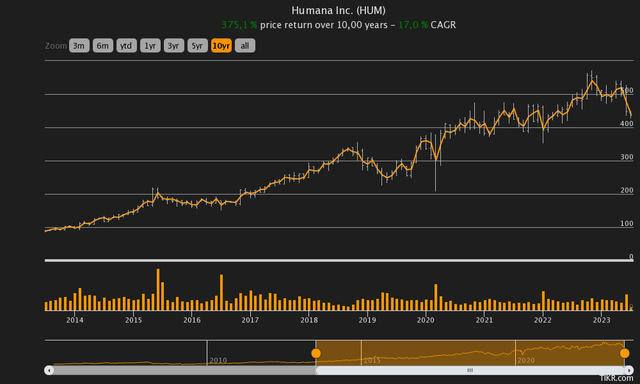Image resolution: width=640 pixels, height=384 pixels.
Task: Click the 2014 x-axis label
Action: [75, 320]
